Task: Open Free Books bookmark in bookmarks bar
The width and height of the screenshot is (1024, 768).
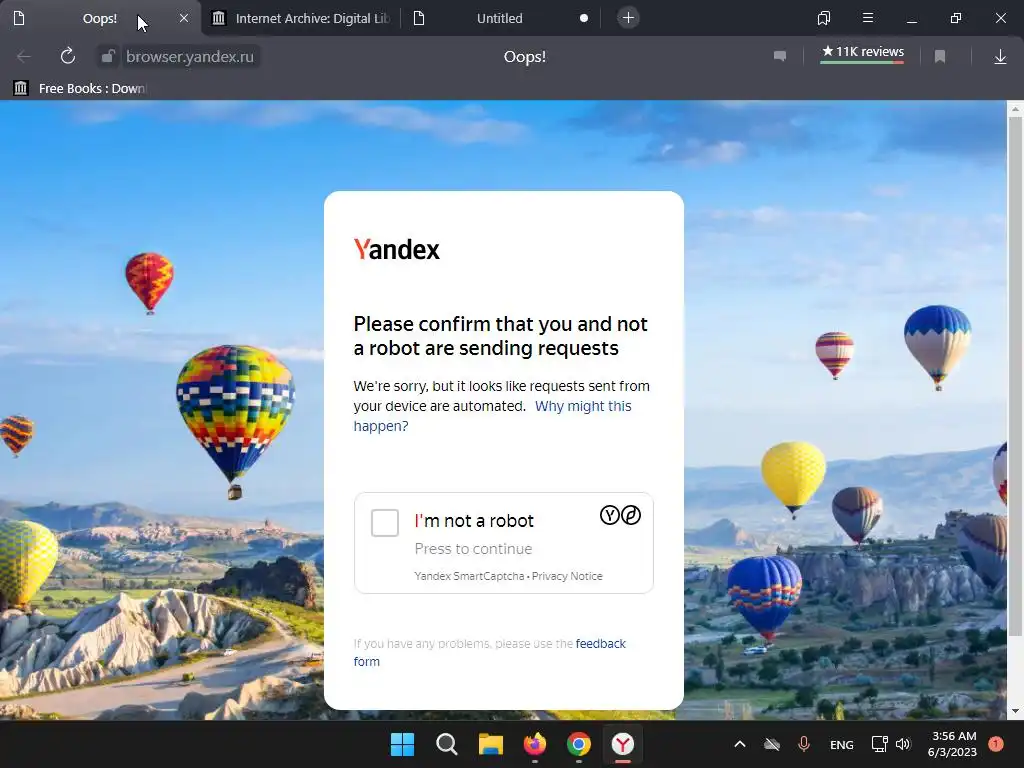Action: pyautogui.click(x=81, y=88)
